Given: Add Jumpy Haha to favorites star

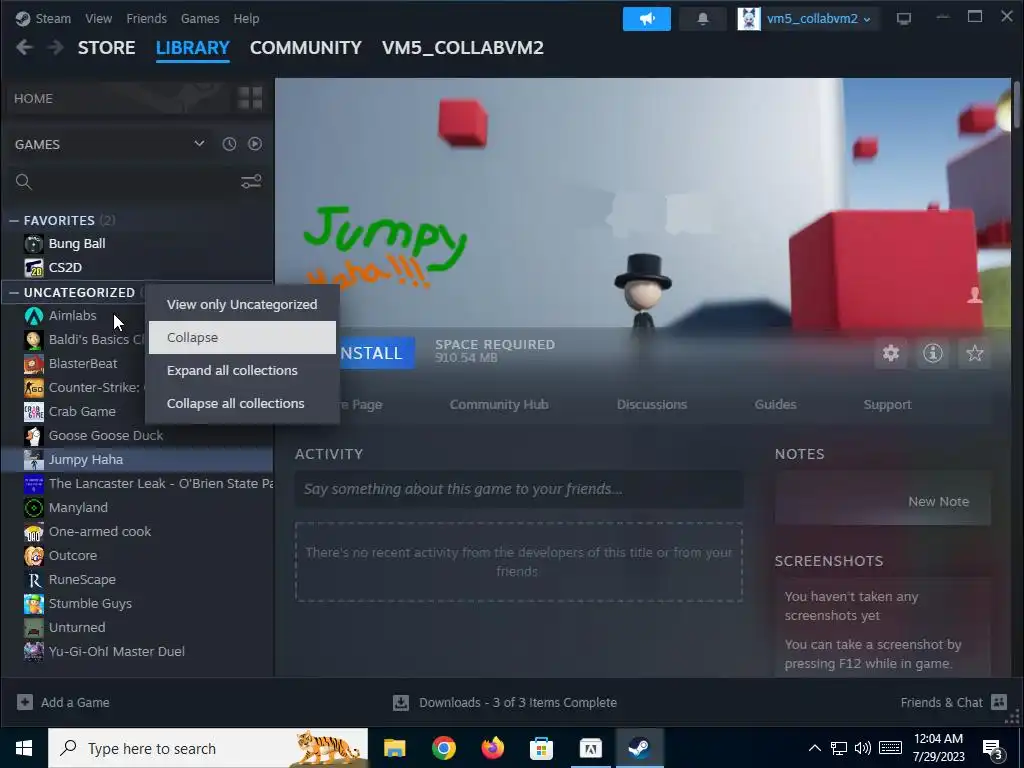Looking at the screenshot, I should click(974, 353).
